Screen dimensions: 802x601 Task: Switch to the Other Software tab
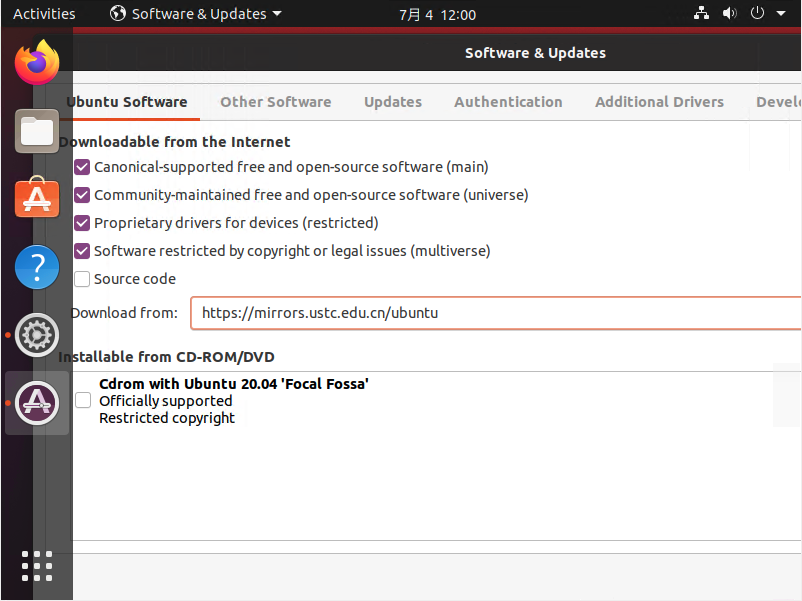coord(275,102)
